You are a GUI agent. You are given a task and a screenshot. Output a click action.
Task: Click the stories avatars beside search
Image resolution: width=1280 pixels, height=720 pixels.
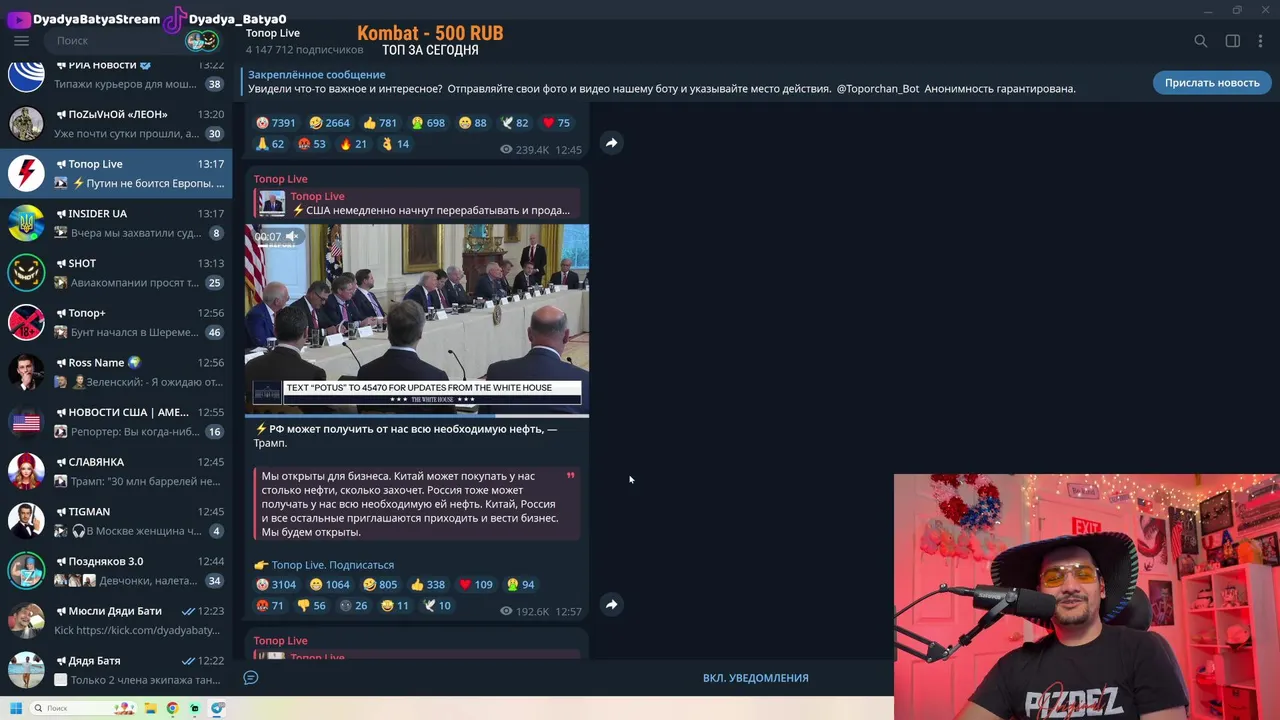(202, 41)
